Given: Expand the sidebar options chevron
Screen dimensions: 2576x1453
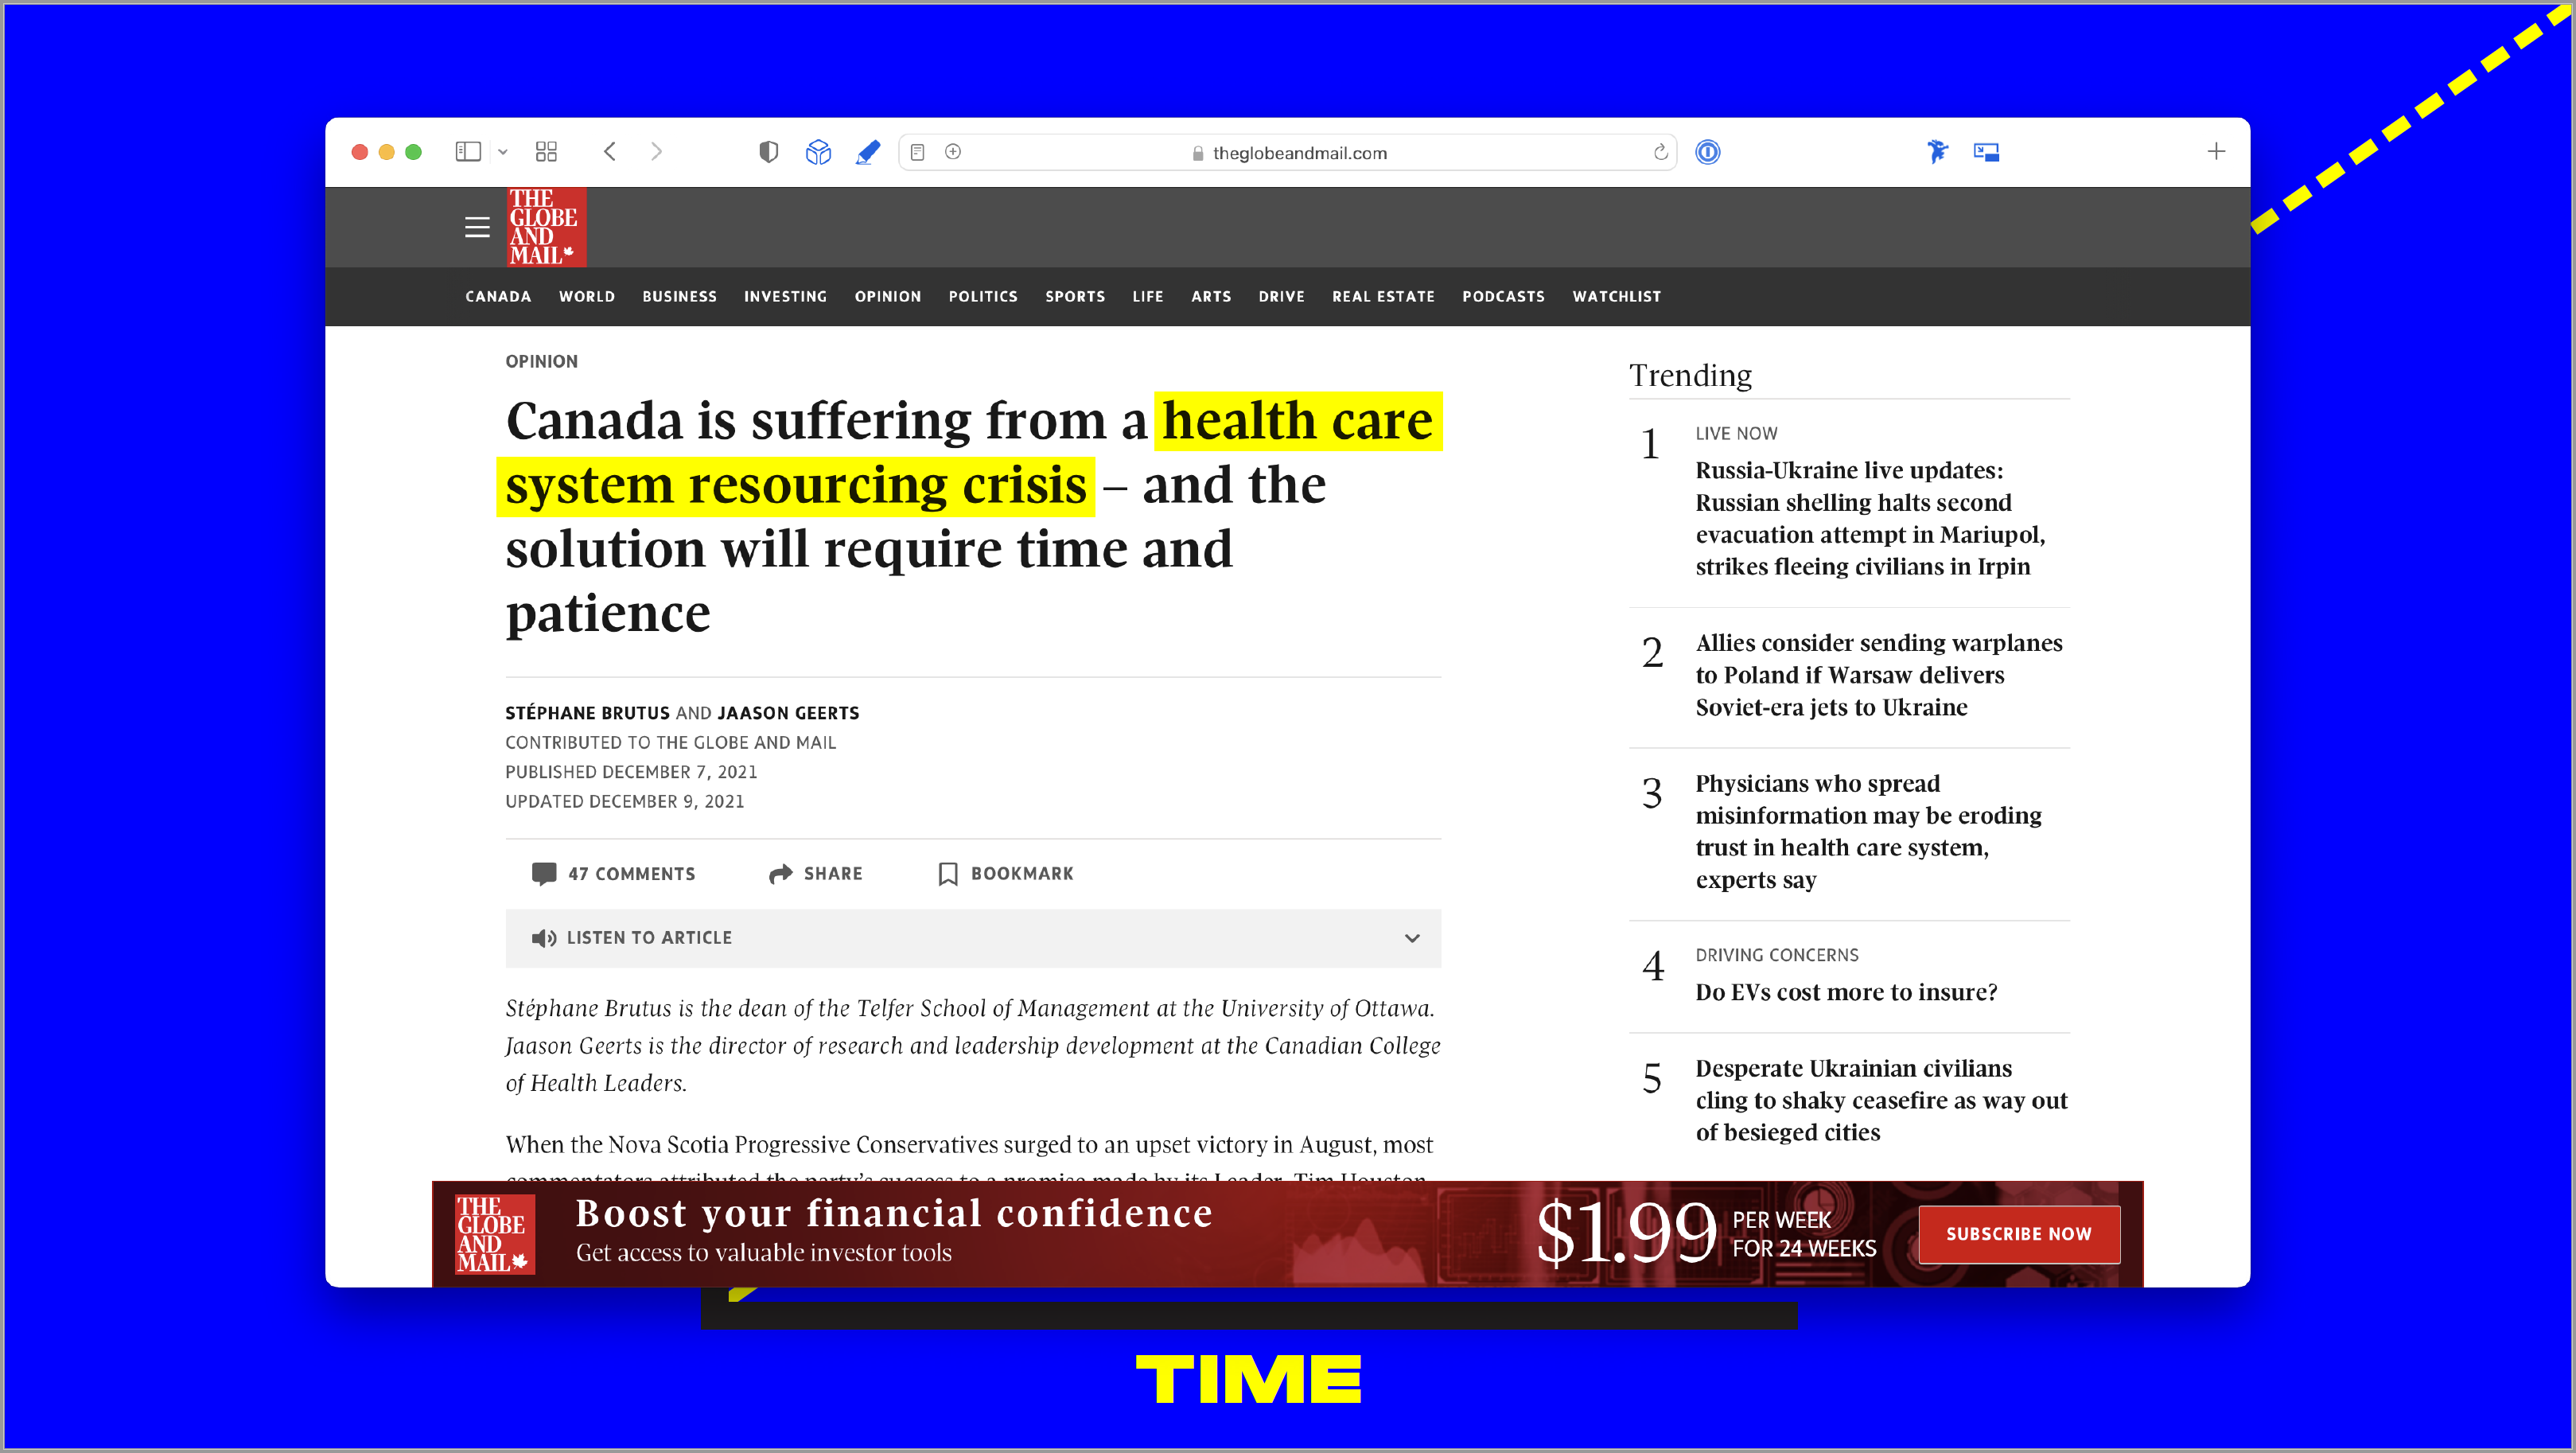Looking at the screenshot, I should [x=503, y=152].
